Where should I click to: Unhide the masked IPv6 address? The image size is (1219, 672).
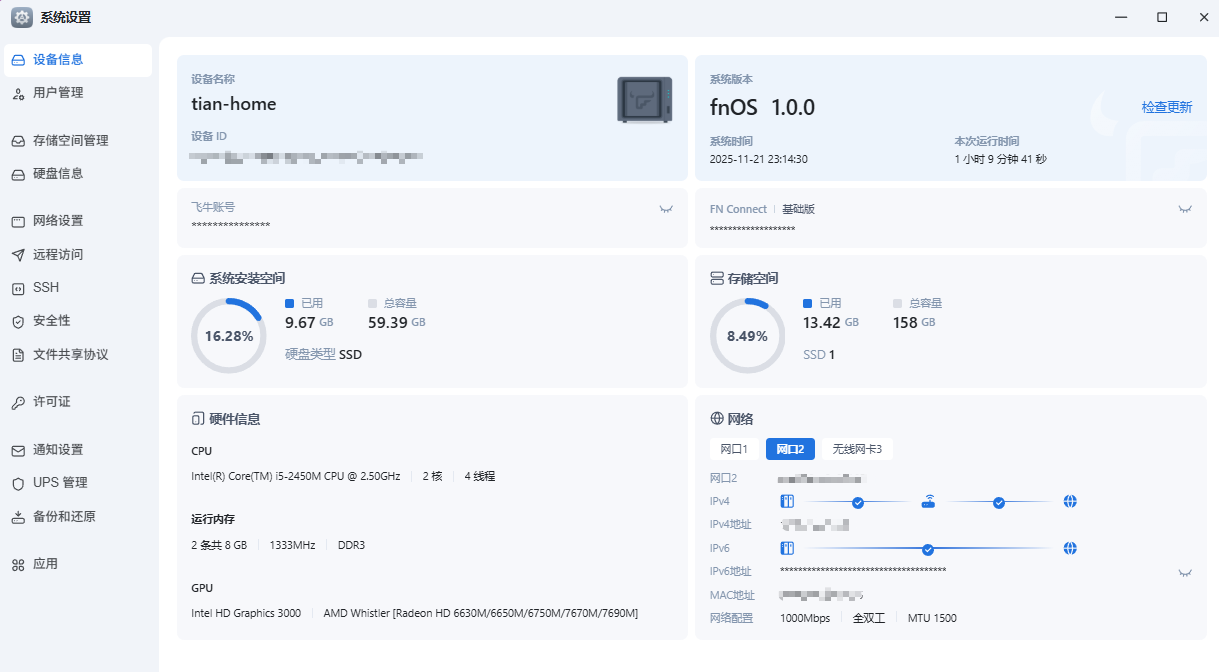coord(1185,573)
